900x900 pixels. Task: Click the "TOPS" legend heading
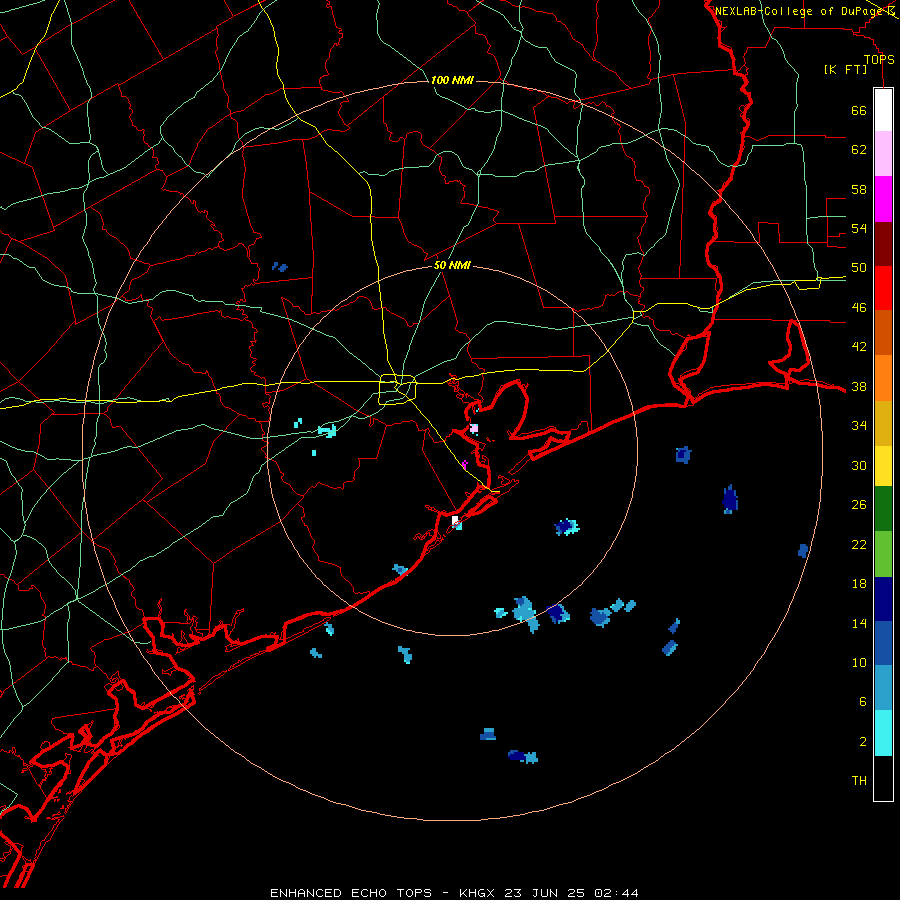pos(879,60)
